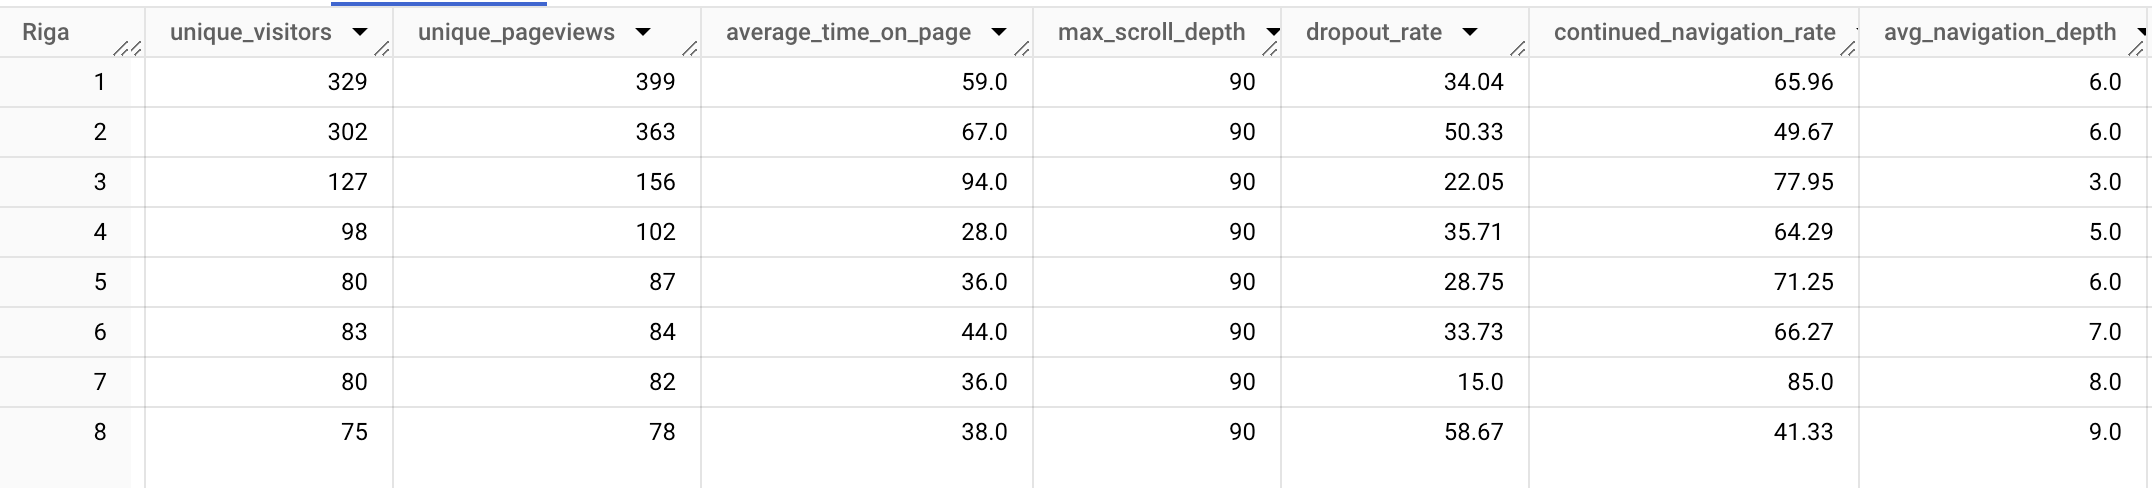Click resize handle of unique_visitors column
Viewport: 2152px width, 488px height.
[x=381, y=48]
